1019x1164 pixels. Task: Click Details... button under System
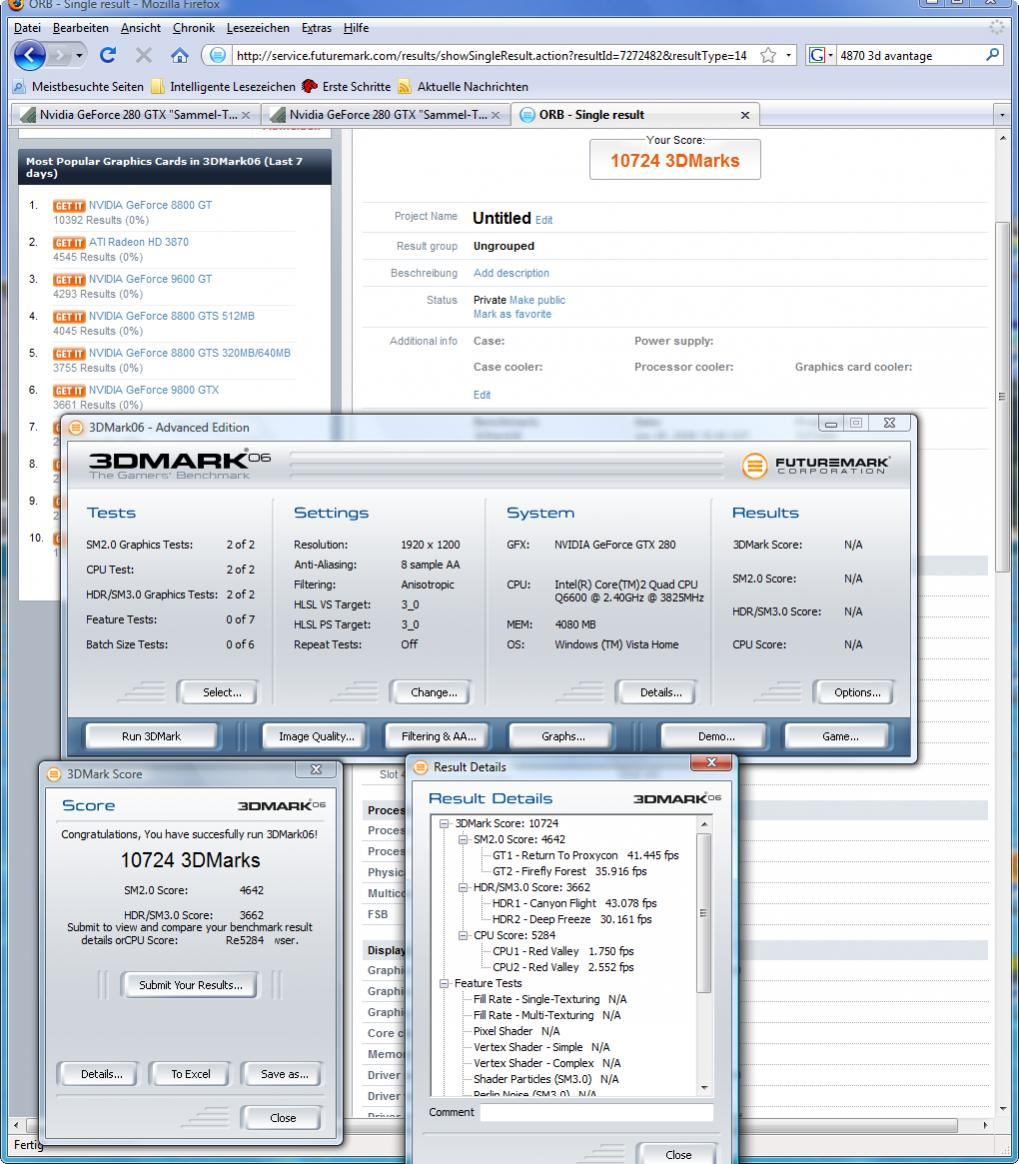657,692
